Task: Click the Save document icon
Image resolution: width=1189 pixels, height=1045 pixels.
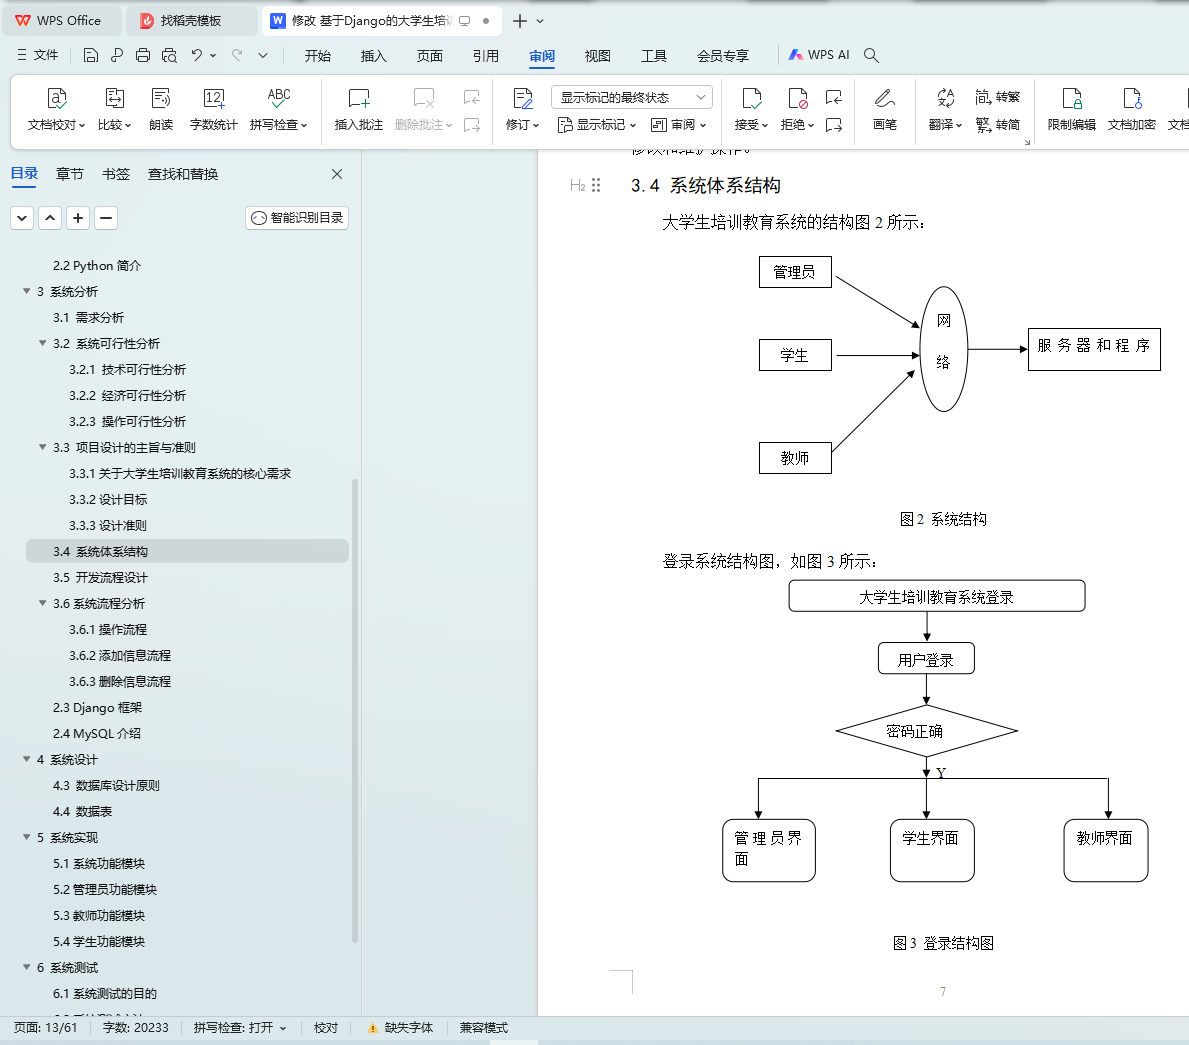Action: [x=90, y=55]
